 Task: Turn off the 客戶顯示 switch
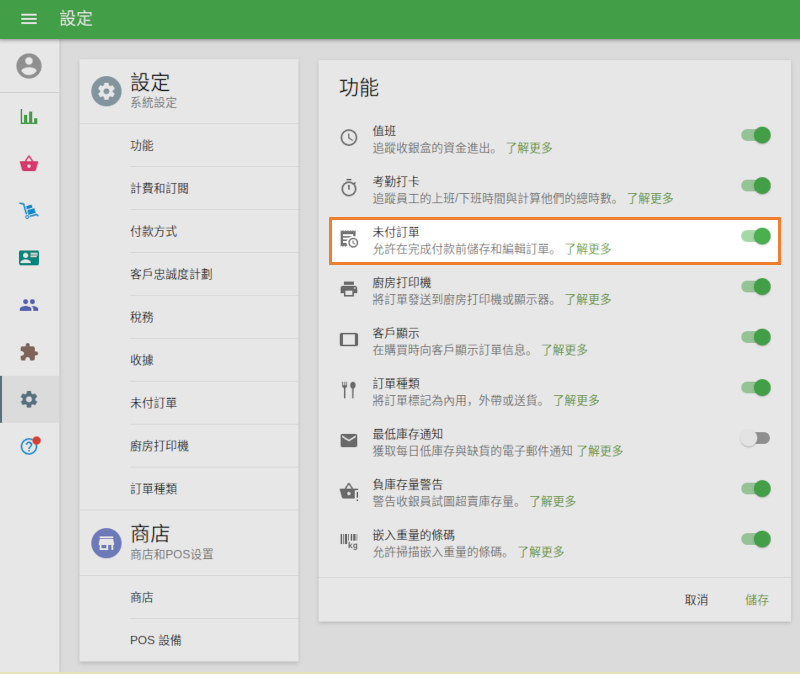(756, 338)
